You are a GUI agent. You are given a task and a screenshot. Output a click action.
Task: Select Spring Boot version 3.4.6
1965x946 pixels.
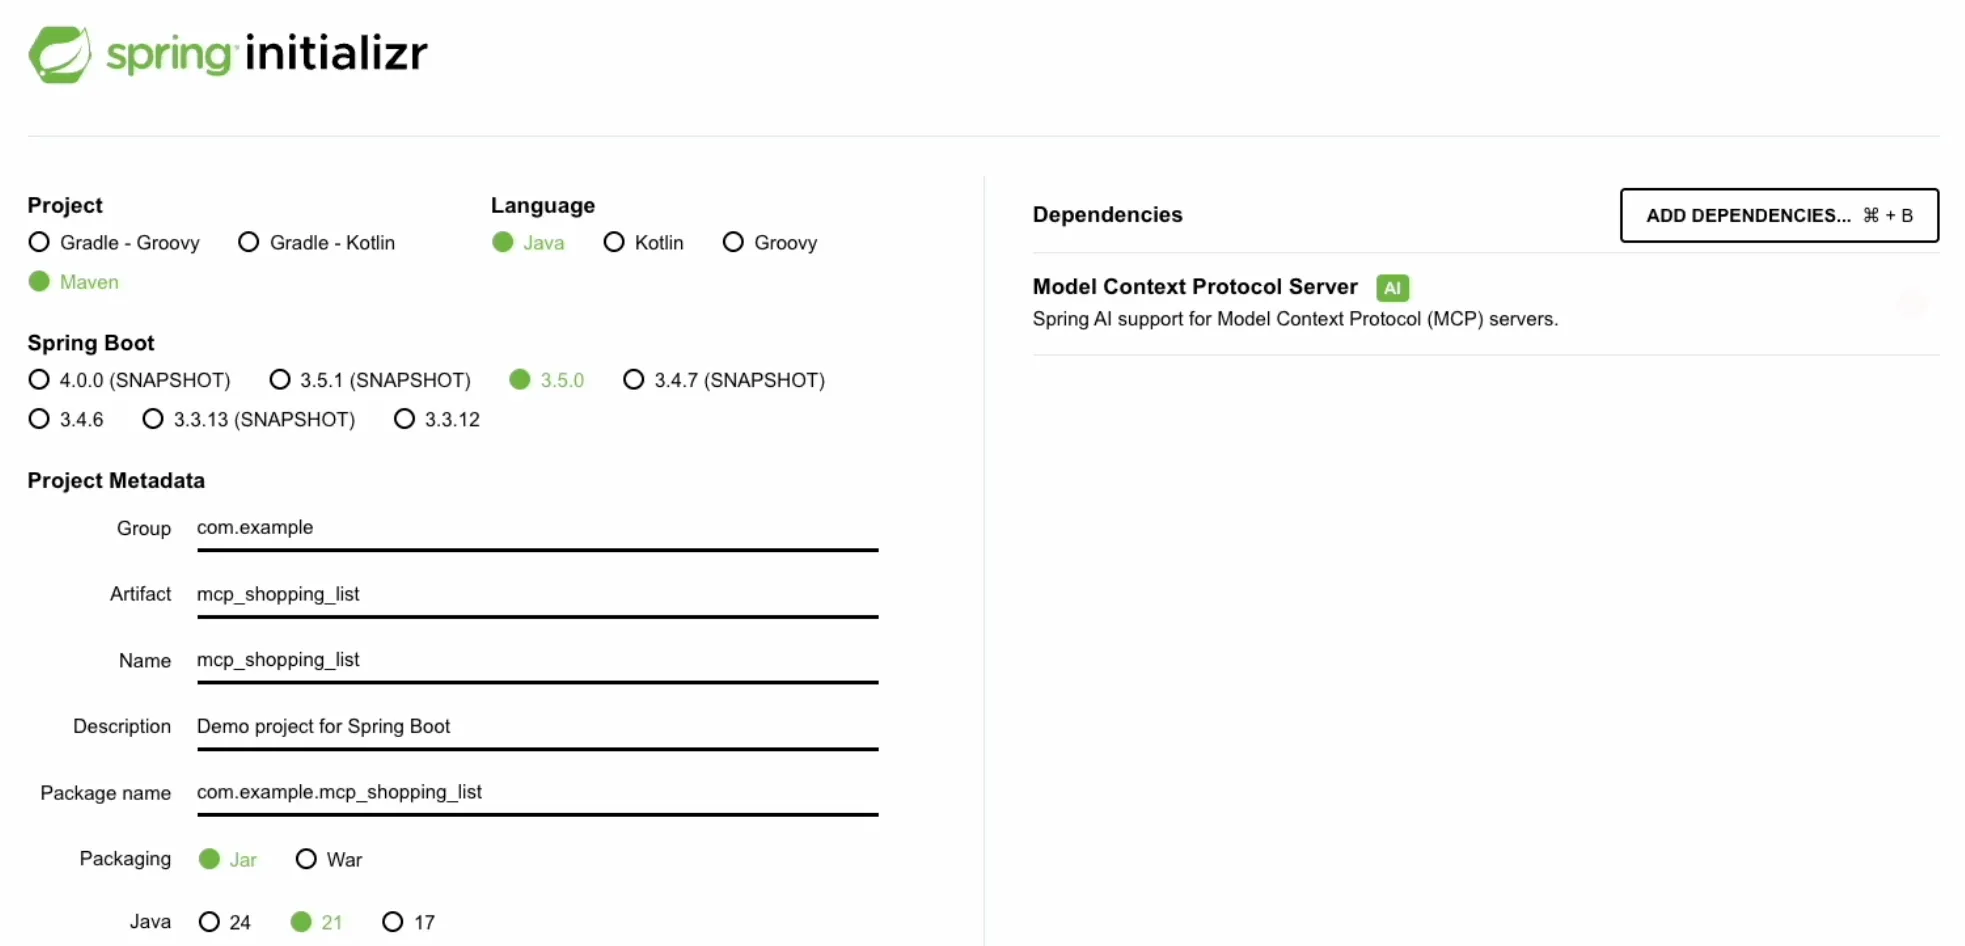[x=39, y=419]
